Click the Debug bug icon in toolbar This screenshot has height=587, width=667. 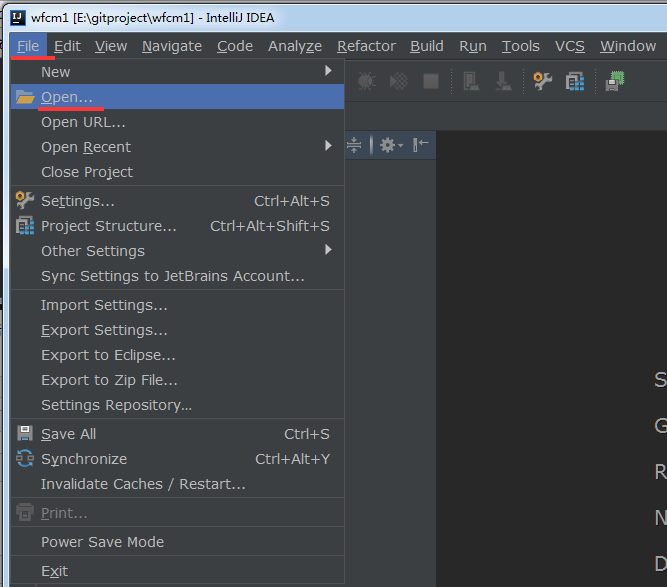click(x=366, y=81)
